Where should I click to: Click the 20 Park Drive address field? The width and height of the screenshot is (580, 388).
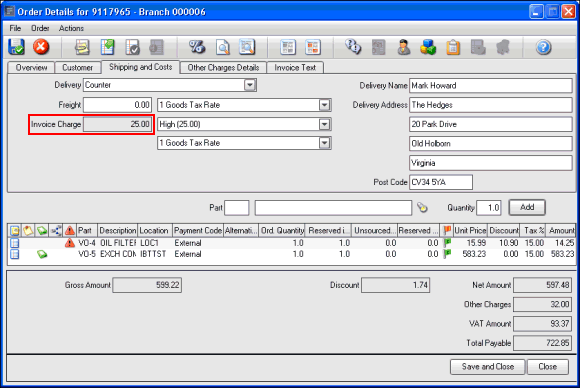tap(490, 124)
